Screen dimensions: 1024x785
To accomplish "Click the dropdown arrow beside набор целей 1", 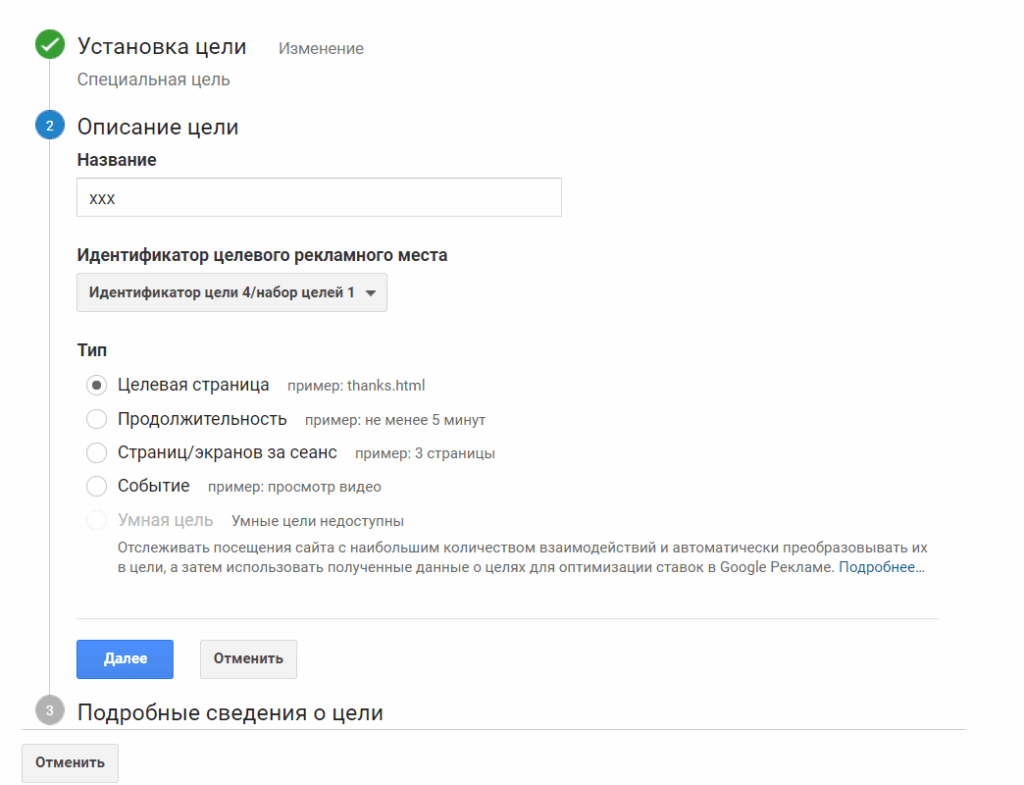I will [x=371, y=294].
